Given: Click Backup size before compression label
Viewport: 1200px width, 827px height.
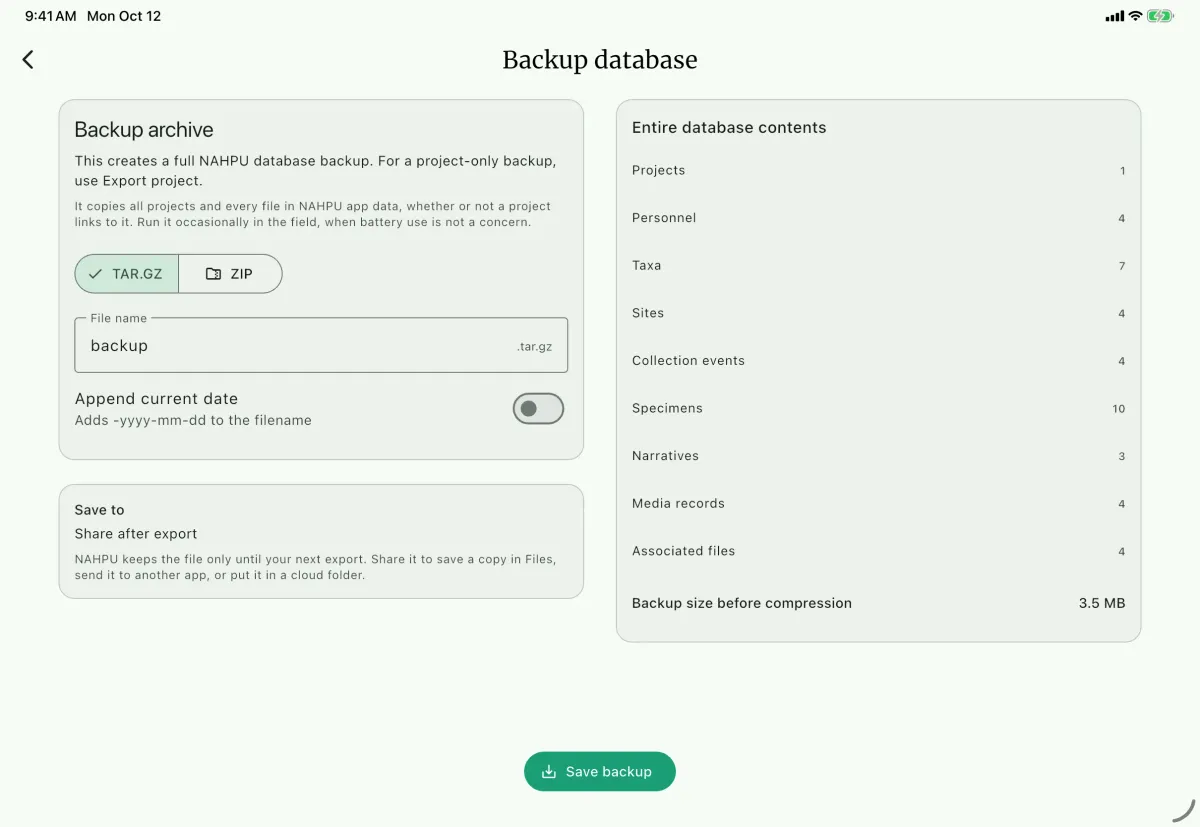Looking at the screenshot, I should pyautogui.click(x=742, y=603).
